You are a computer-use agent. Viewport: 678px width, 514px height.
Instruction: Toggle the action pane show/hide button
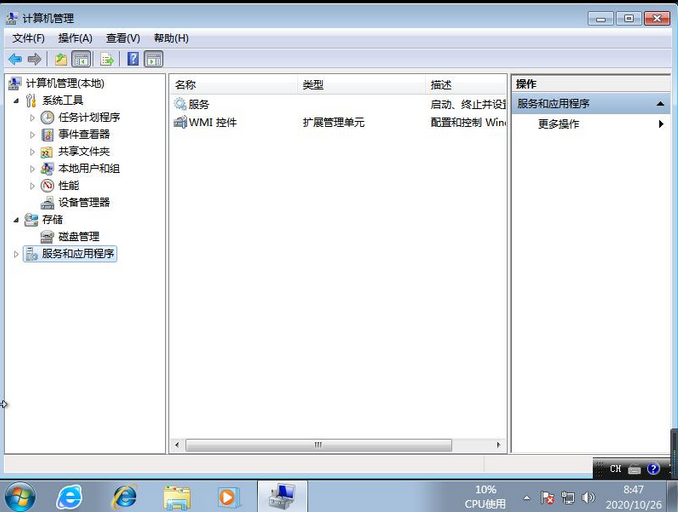153,60
